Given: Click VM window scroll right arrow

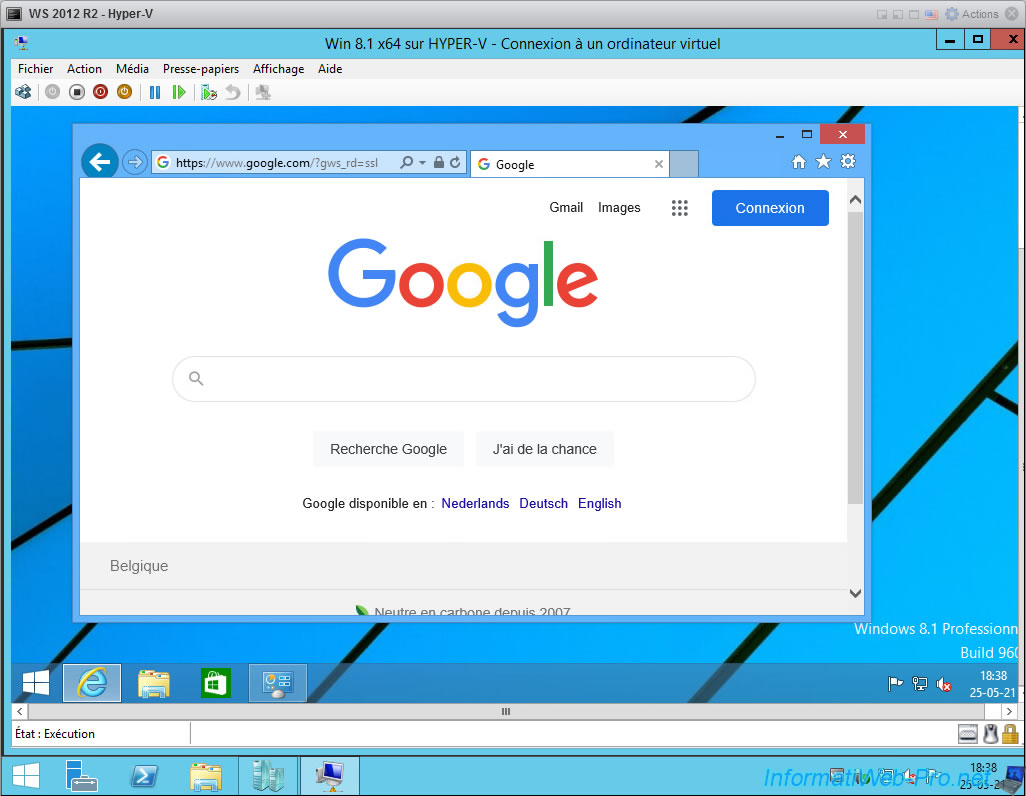Looking at the screenshot, I should 1010,712.
